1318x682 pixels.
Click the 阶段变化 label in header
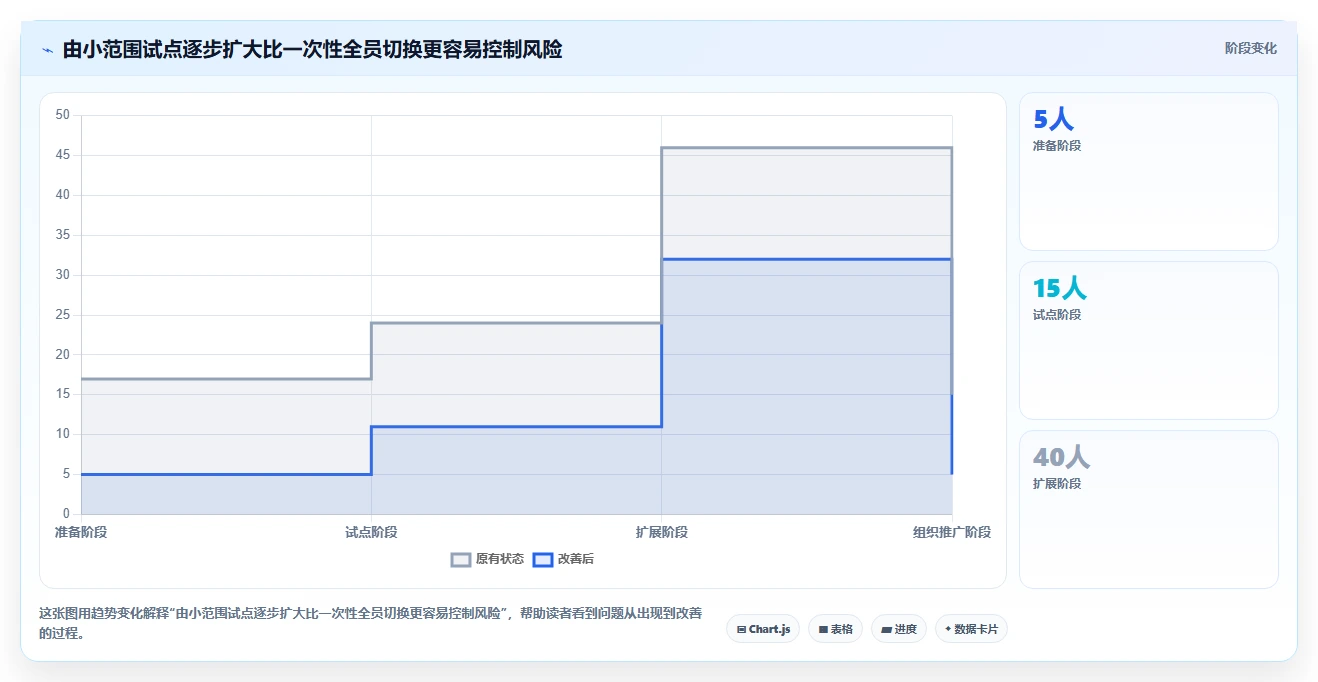[1250, 48]
